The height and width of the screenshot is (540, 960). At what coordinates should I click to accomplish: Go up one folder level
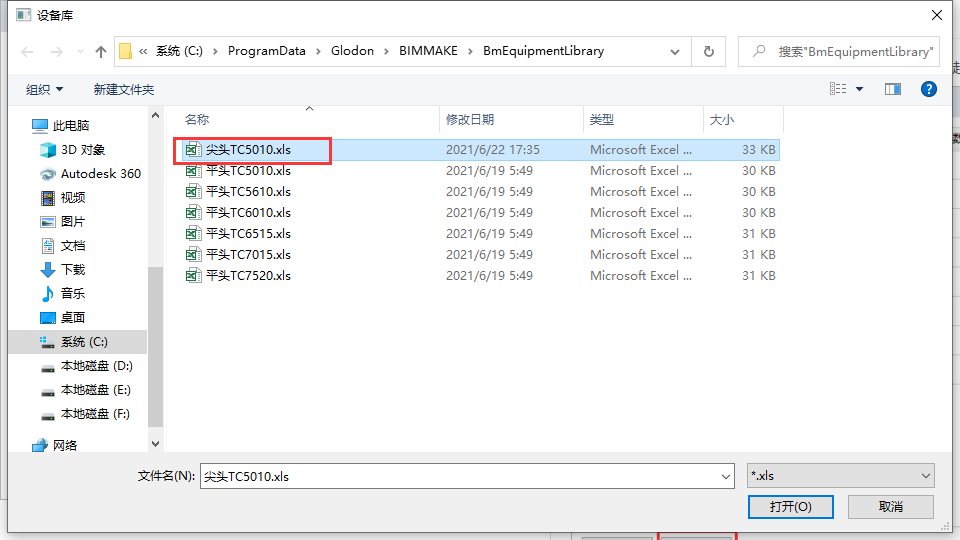(x=101, y=52)
